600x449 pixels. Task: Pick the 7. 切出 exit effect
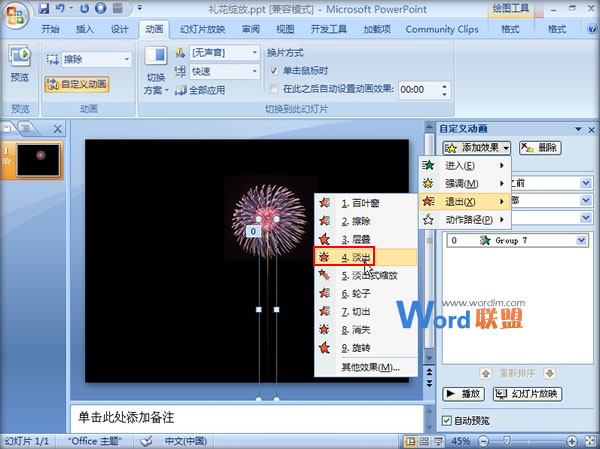pyautogui.click(x=365, y=312)
